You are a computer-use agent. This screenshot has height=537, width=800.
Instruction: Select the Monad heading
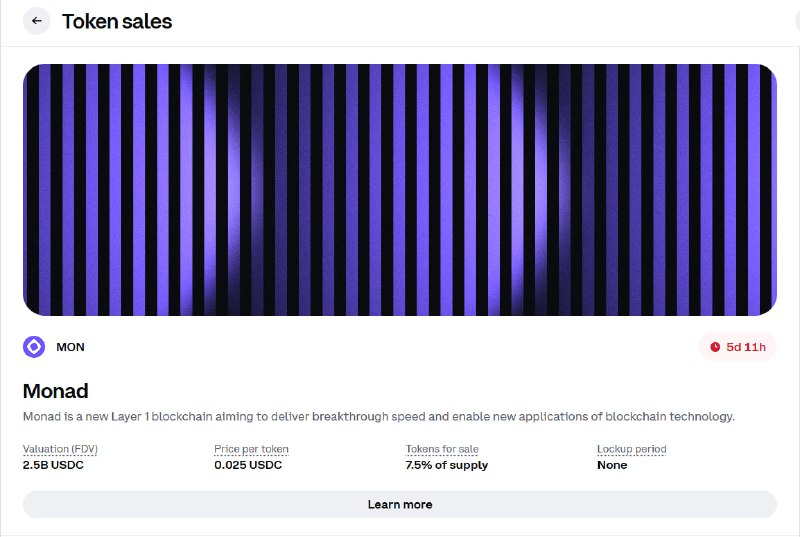[56, 390]
